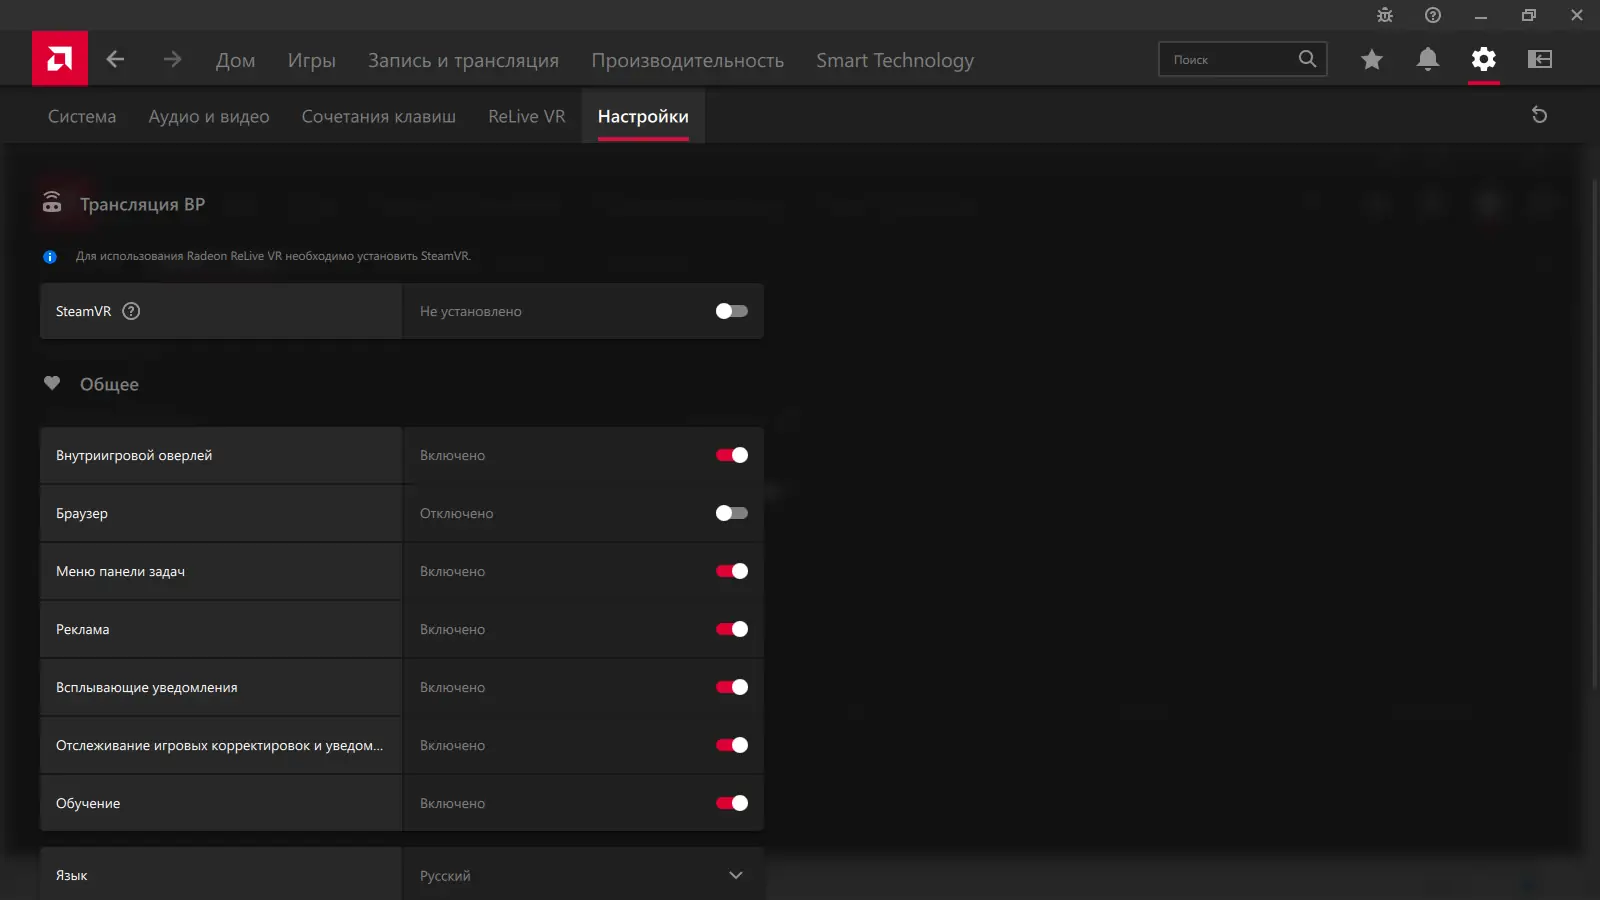Click the vertical scrollbar on the right
Viewport: 1600px width, 900px height.
(1594, 435)
